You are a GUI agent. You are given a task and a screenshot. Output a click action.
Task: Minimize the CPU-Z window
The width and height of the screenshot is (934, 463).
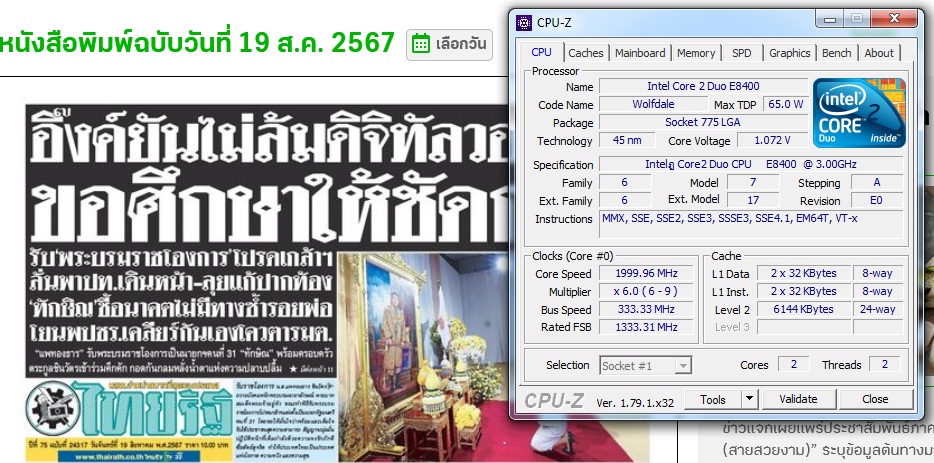point(831,20)
